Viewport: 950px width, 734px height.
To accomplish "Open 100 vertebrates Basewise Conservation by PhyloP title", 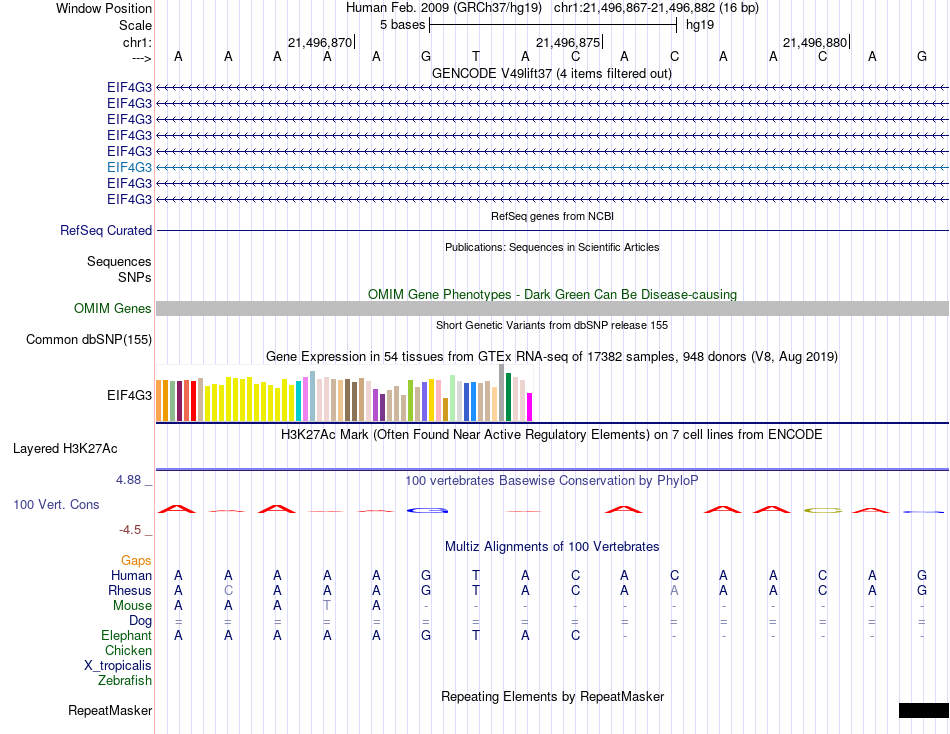I will tap(552, 481).
